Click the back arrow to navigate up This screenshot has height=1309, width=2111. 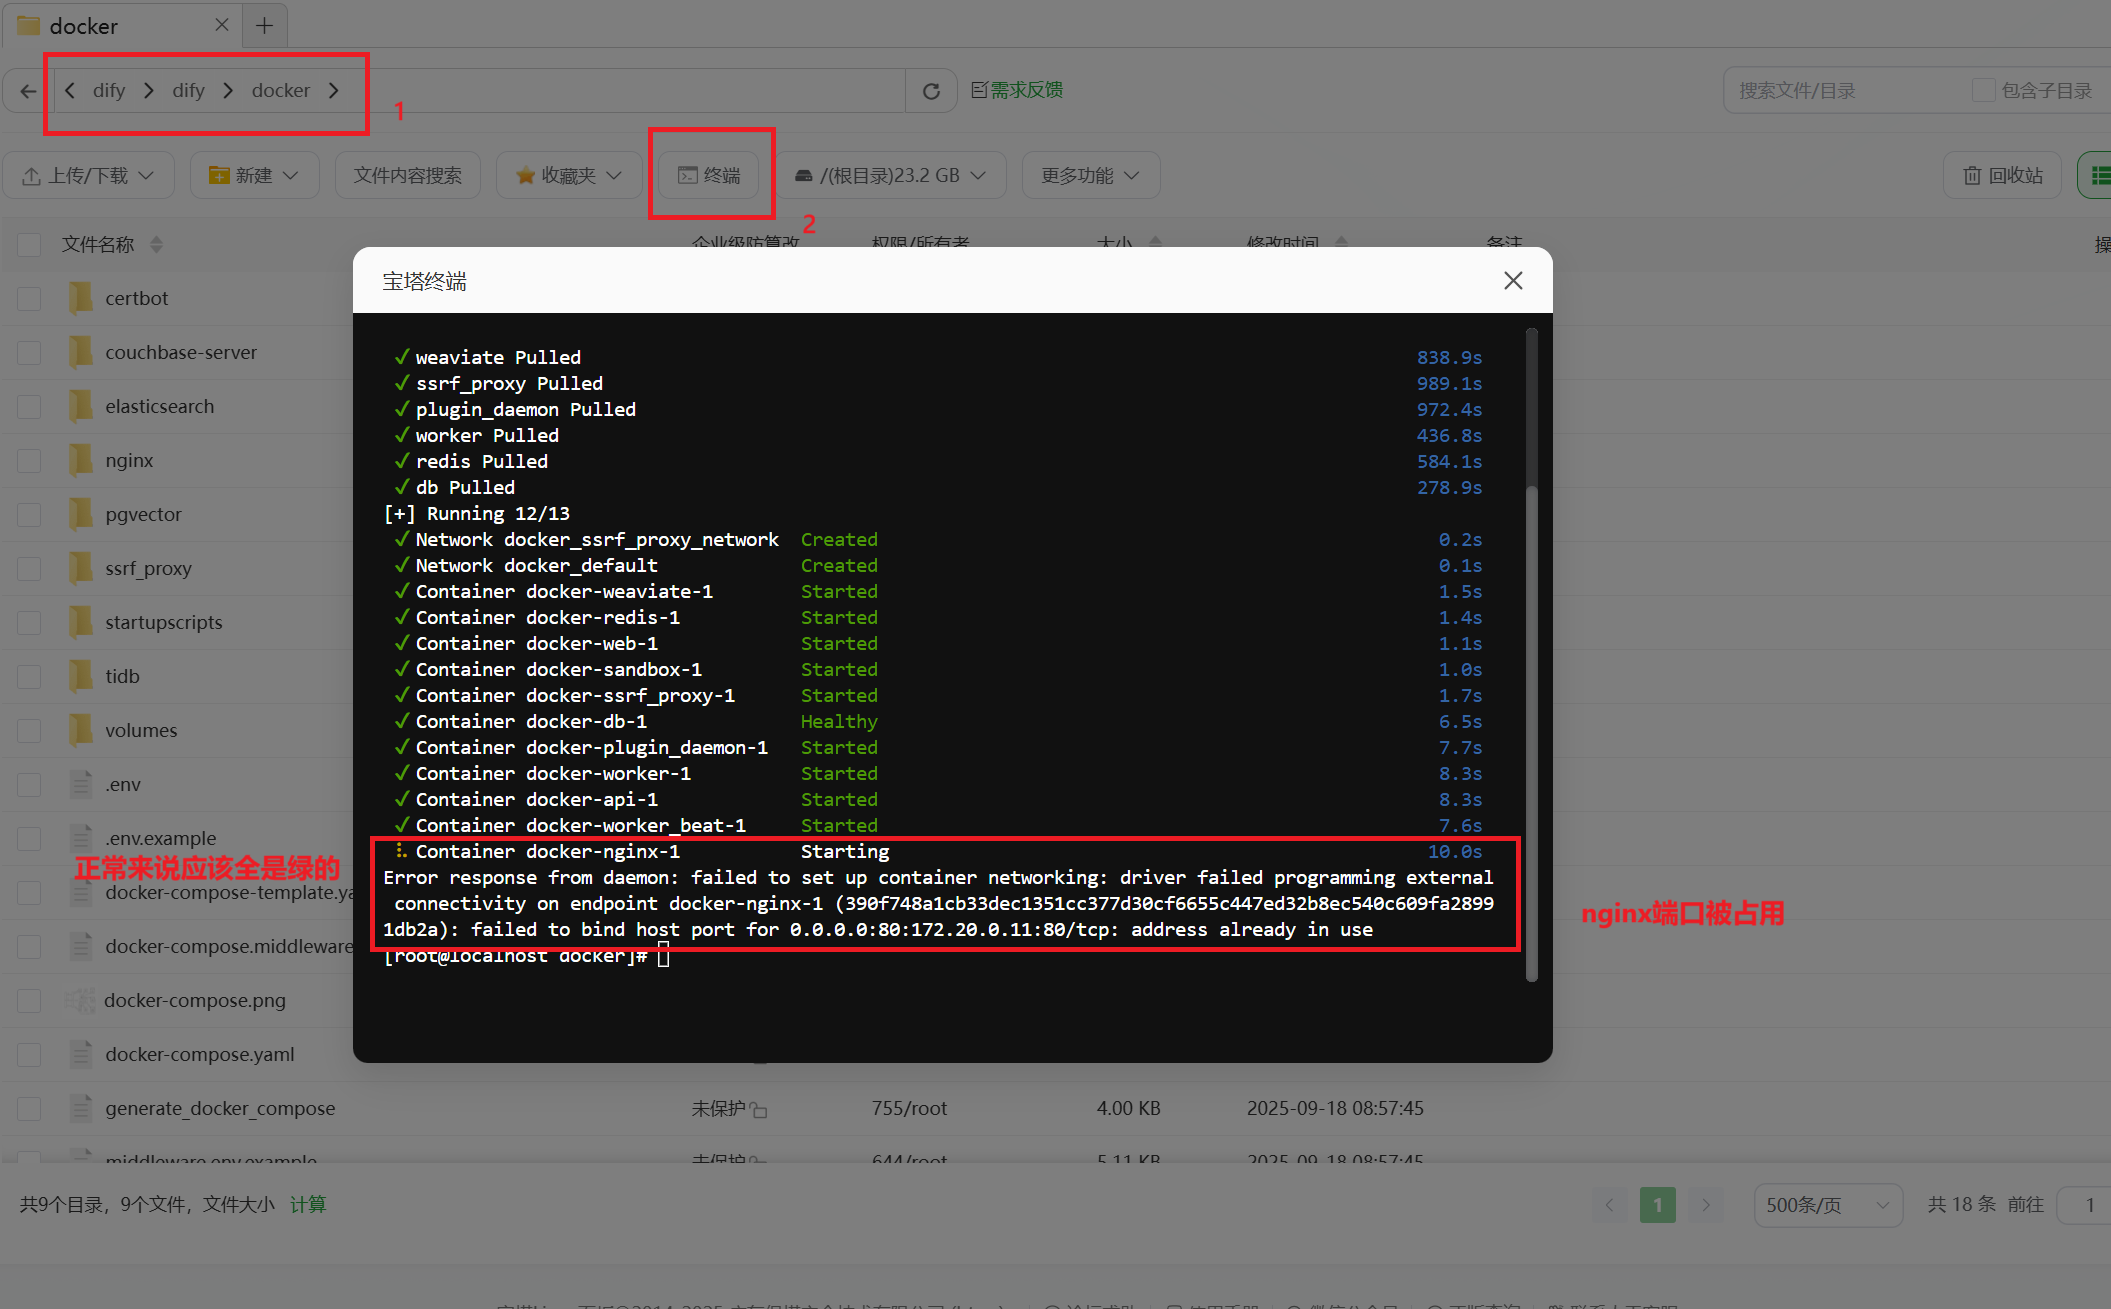coord(26,90)
